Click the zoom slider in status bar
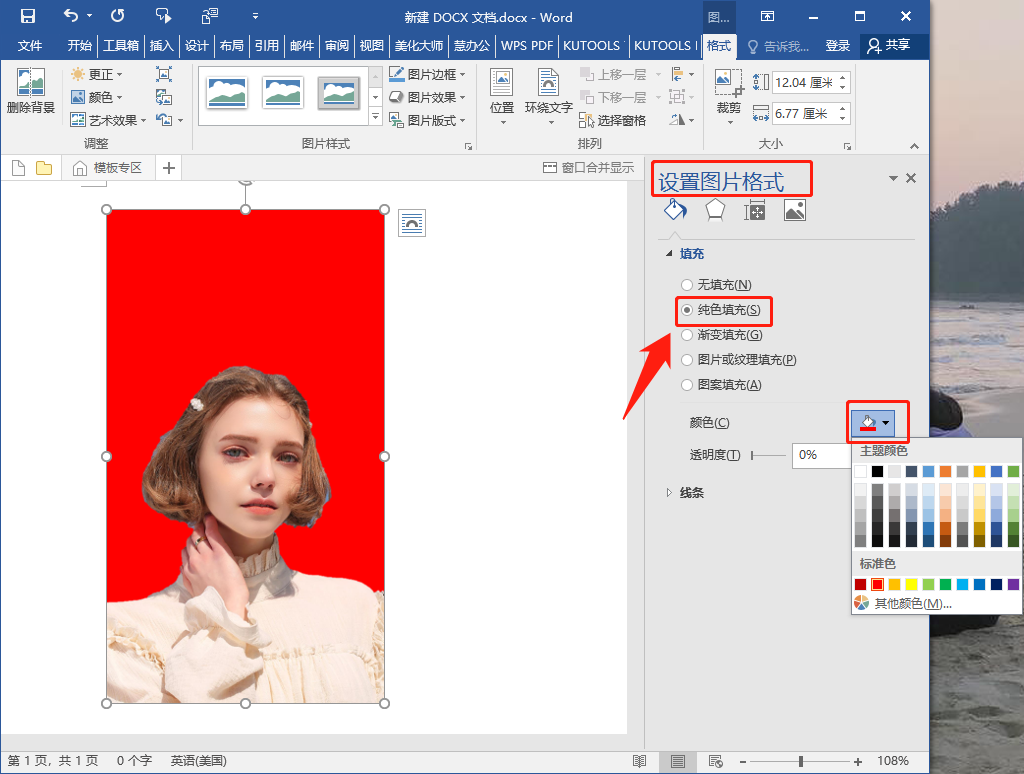 pyautogui.click(x=801, y=761)
